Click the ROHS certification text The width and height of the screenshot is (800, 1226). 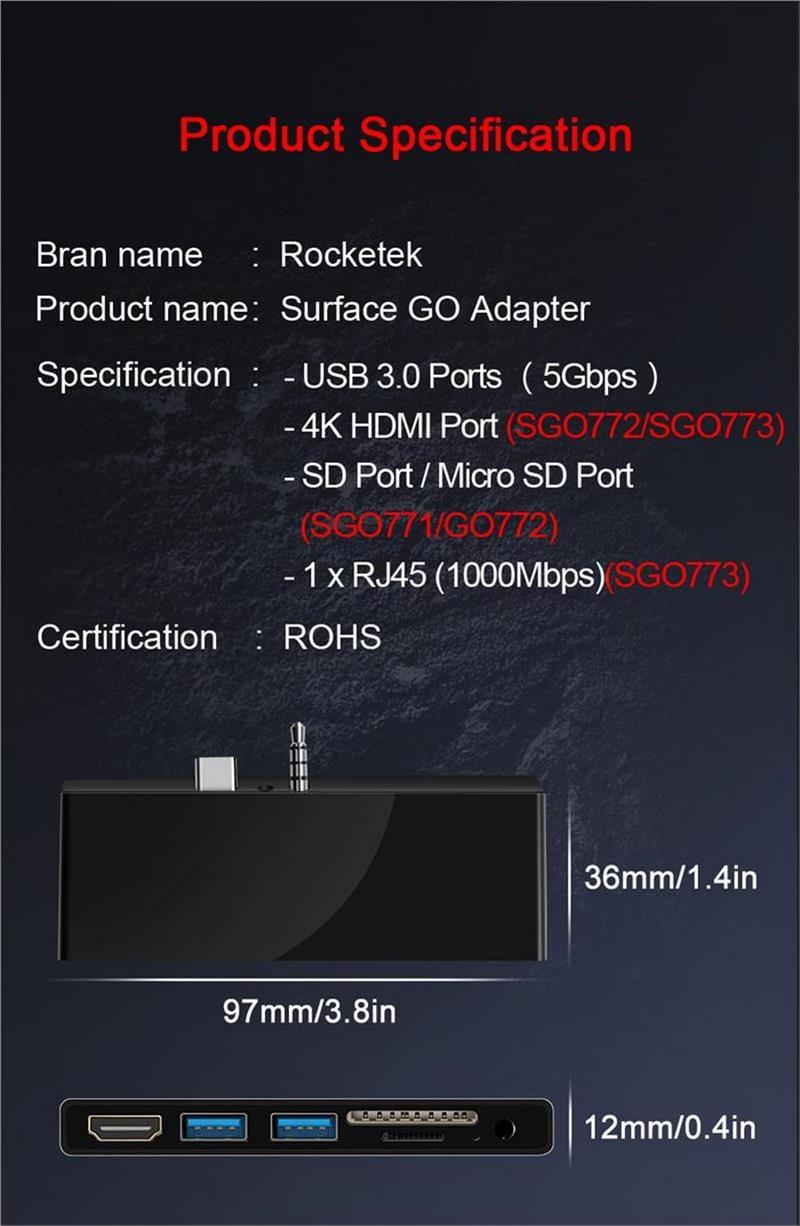click(x=332, y=637)
